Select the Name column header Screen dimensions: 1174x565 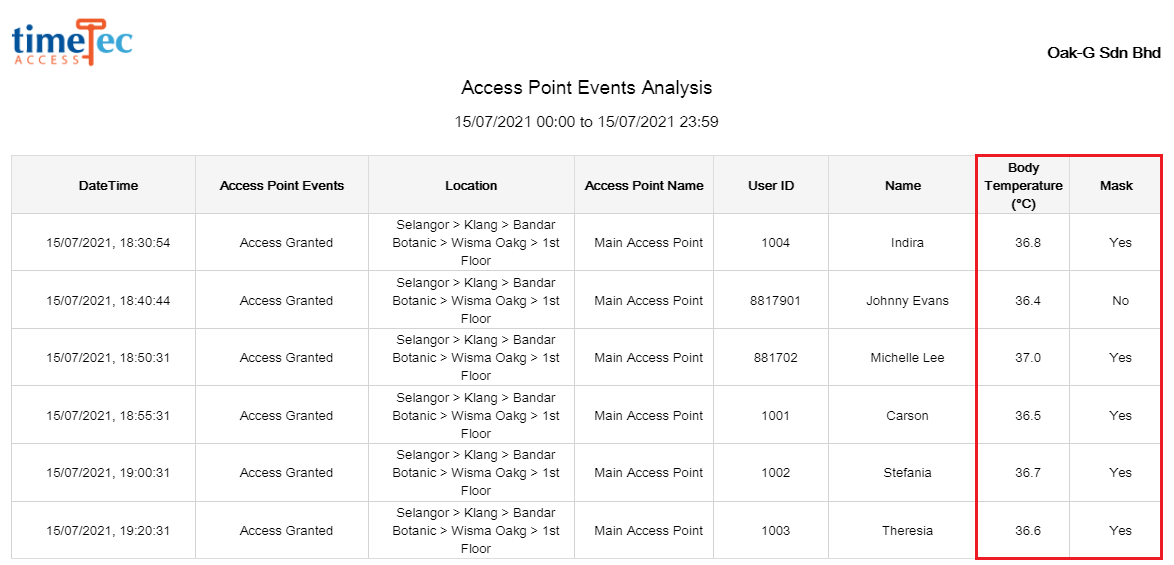click(x=903, y=185)
